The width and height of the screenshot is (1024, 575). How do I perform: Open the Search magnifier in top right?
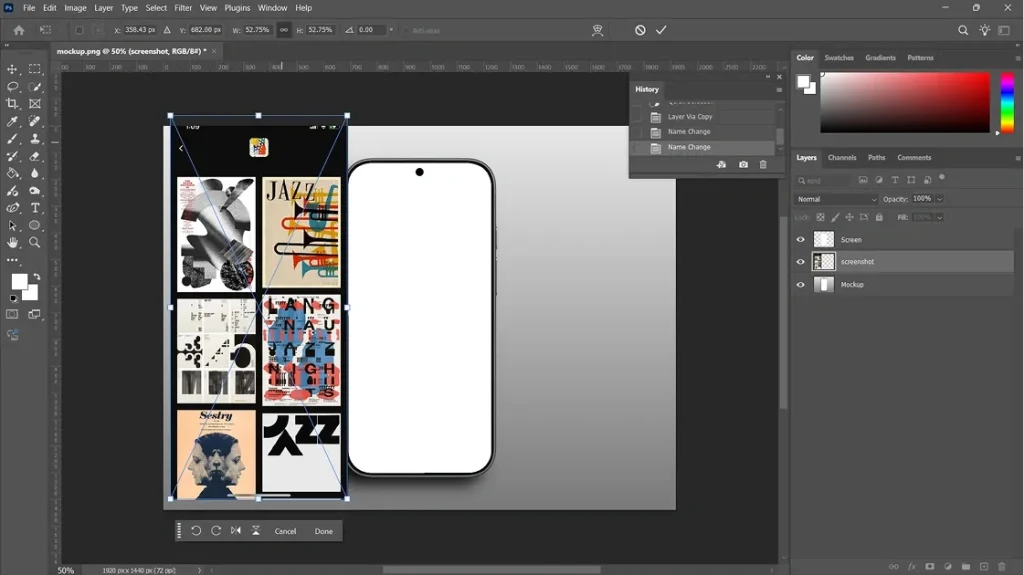tap(963, 30)
